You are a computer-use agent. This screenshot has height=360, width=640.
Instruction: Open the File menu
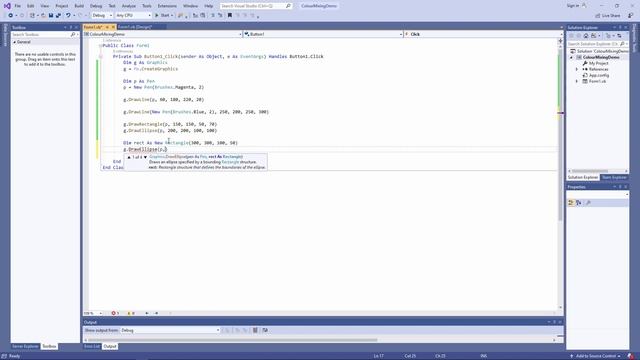click(18, 6)
